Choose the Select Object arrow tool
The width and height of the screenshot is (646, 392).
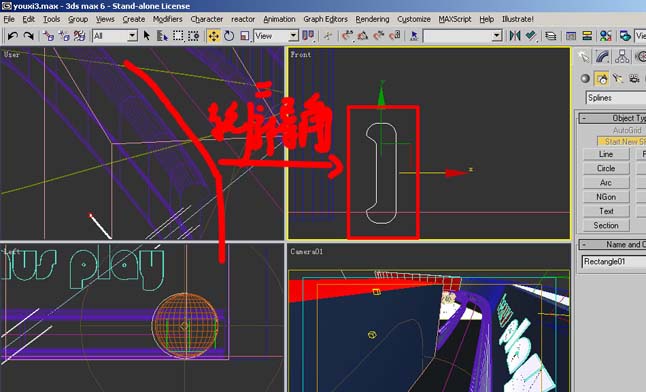[x=147, y=36]
